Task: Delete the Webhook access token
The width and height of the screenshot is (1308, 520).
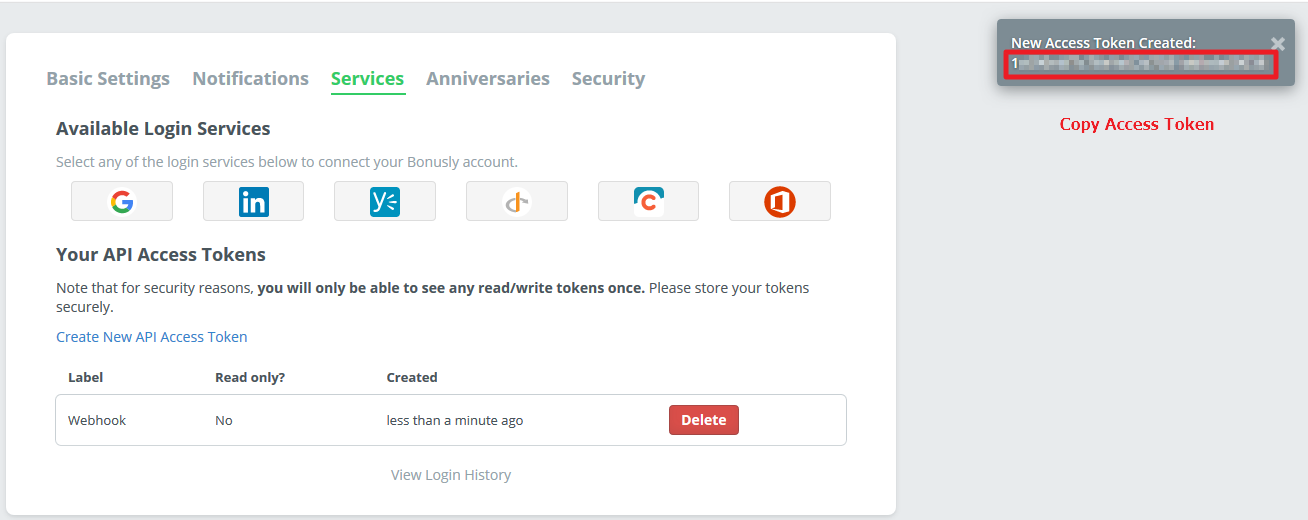Action: tap(704, 420)
